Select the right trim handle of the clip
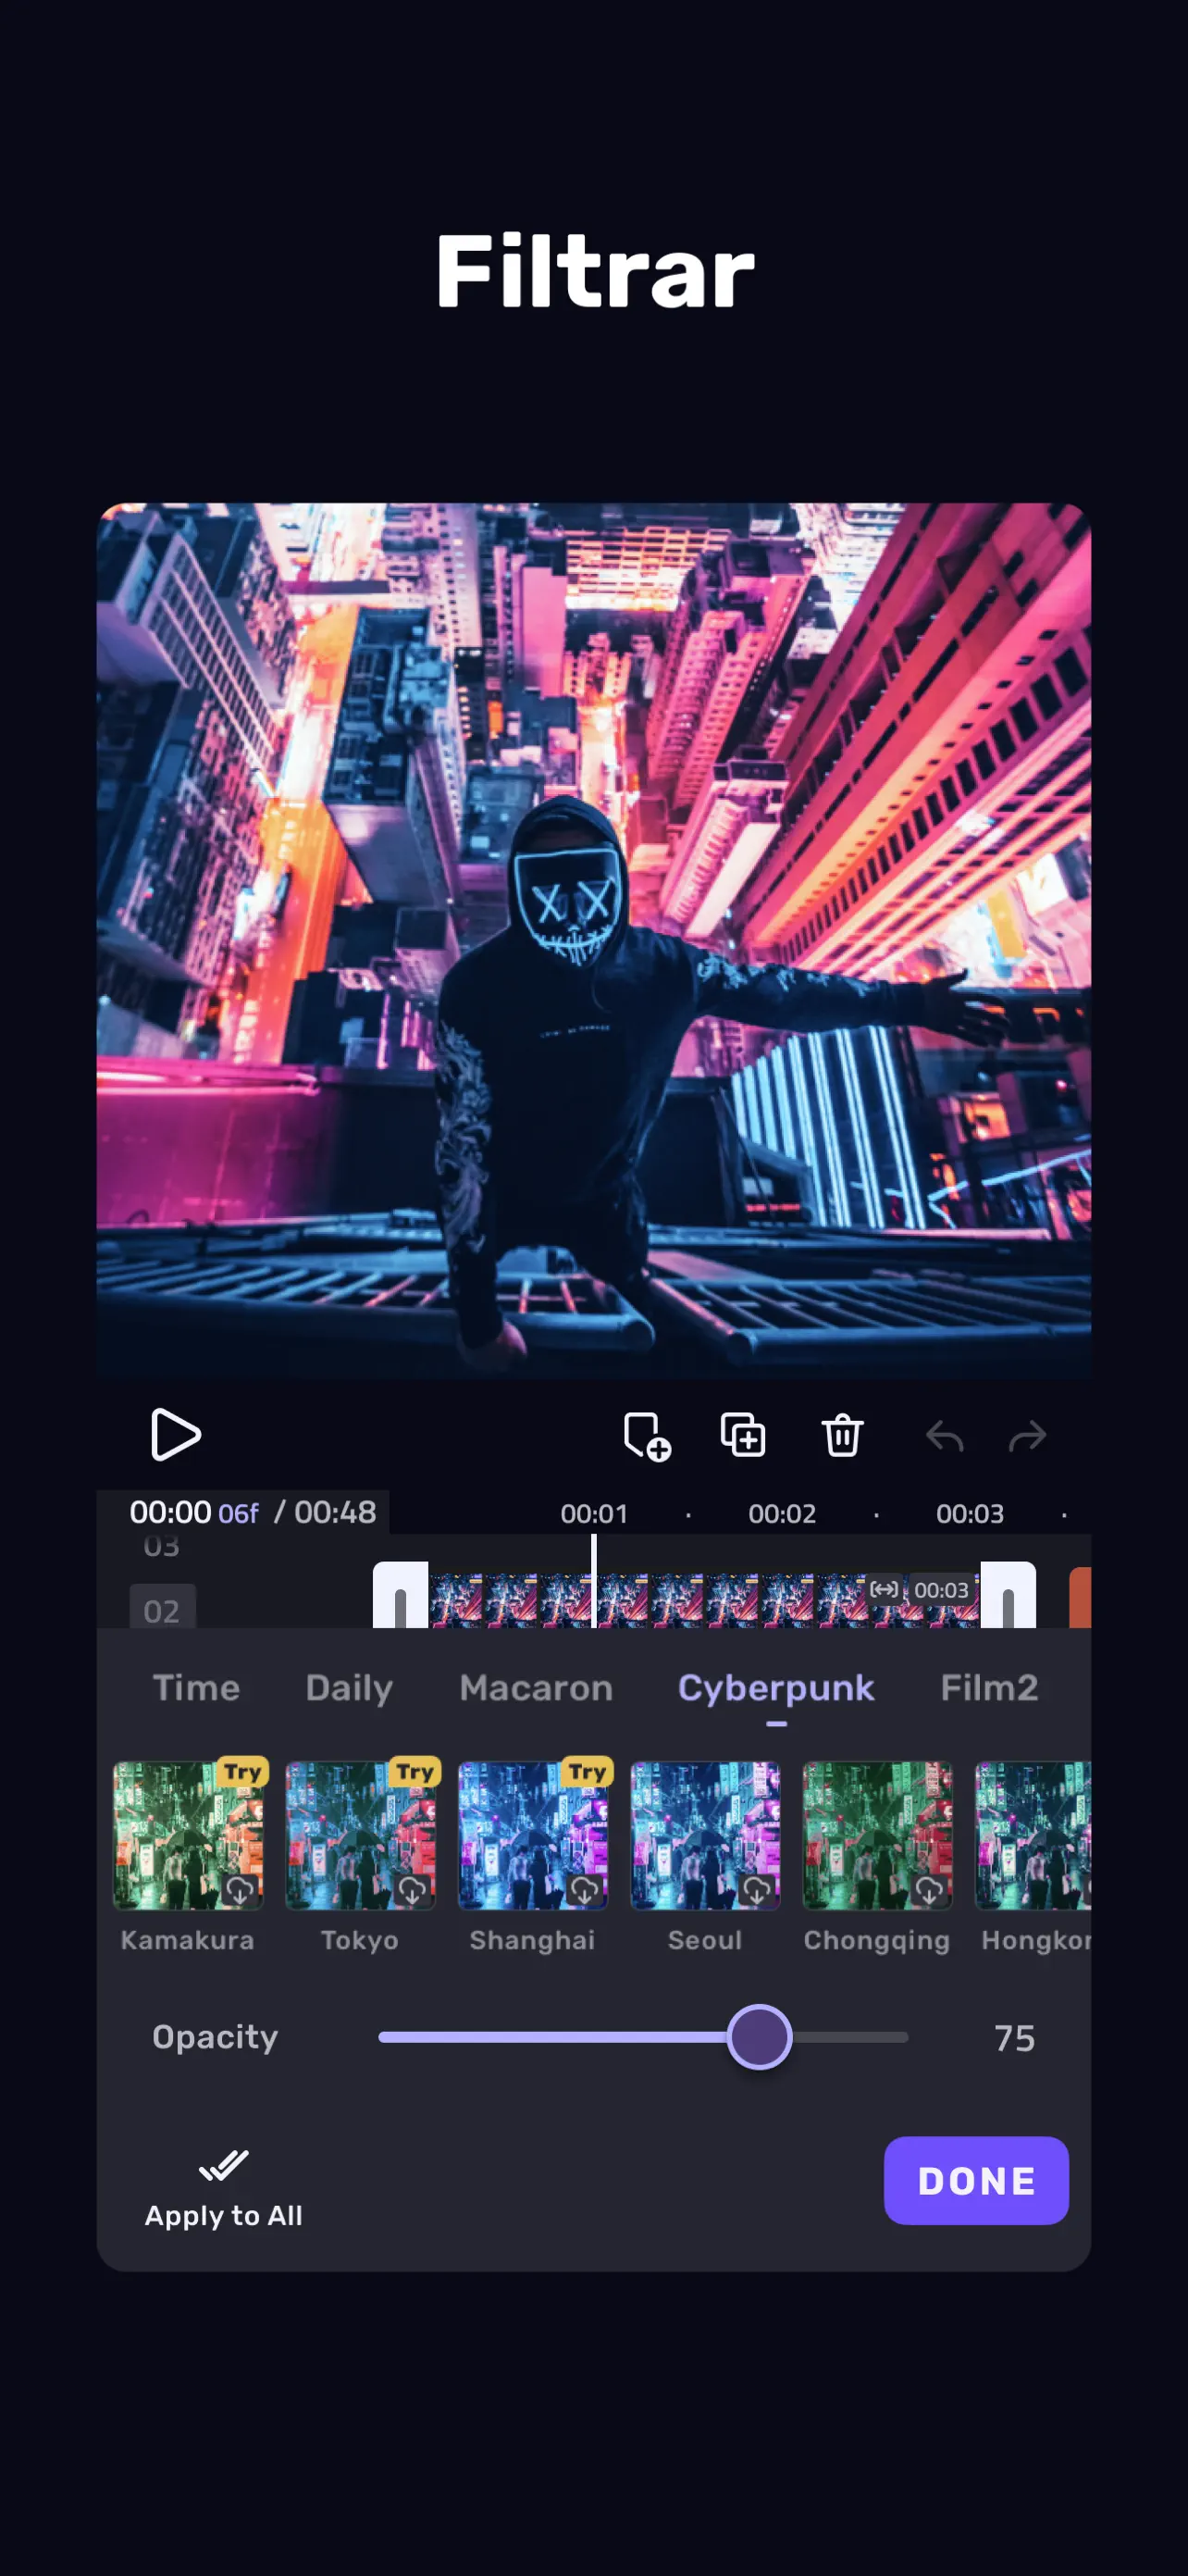 1008,1596
